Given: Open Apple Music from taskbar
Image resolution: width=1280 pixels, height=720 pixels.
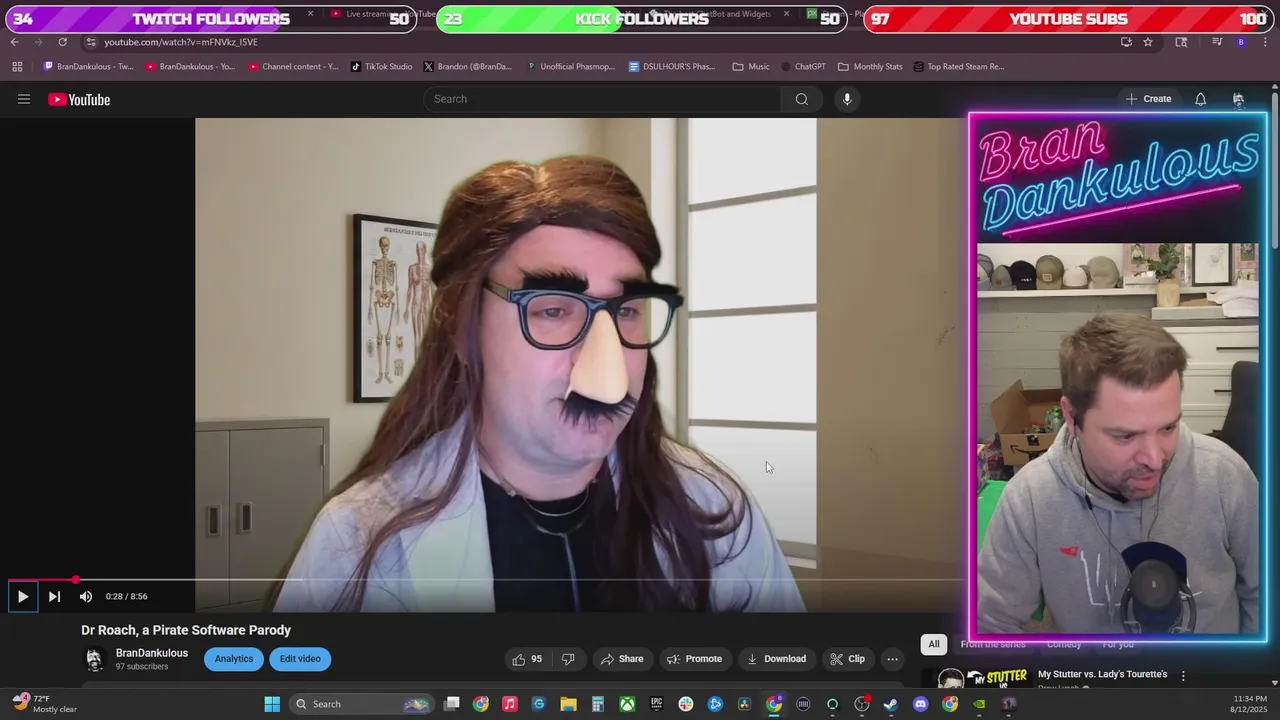Looking at the screenshot, I should 510,704.
